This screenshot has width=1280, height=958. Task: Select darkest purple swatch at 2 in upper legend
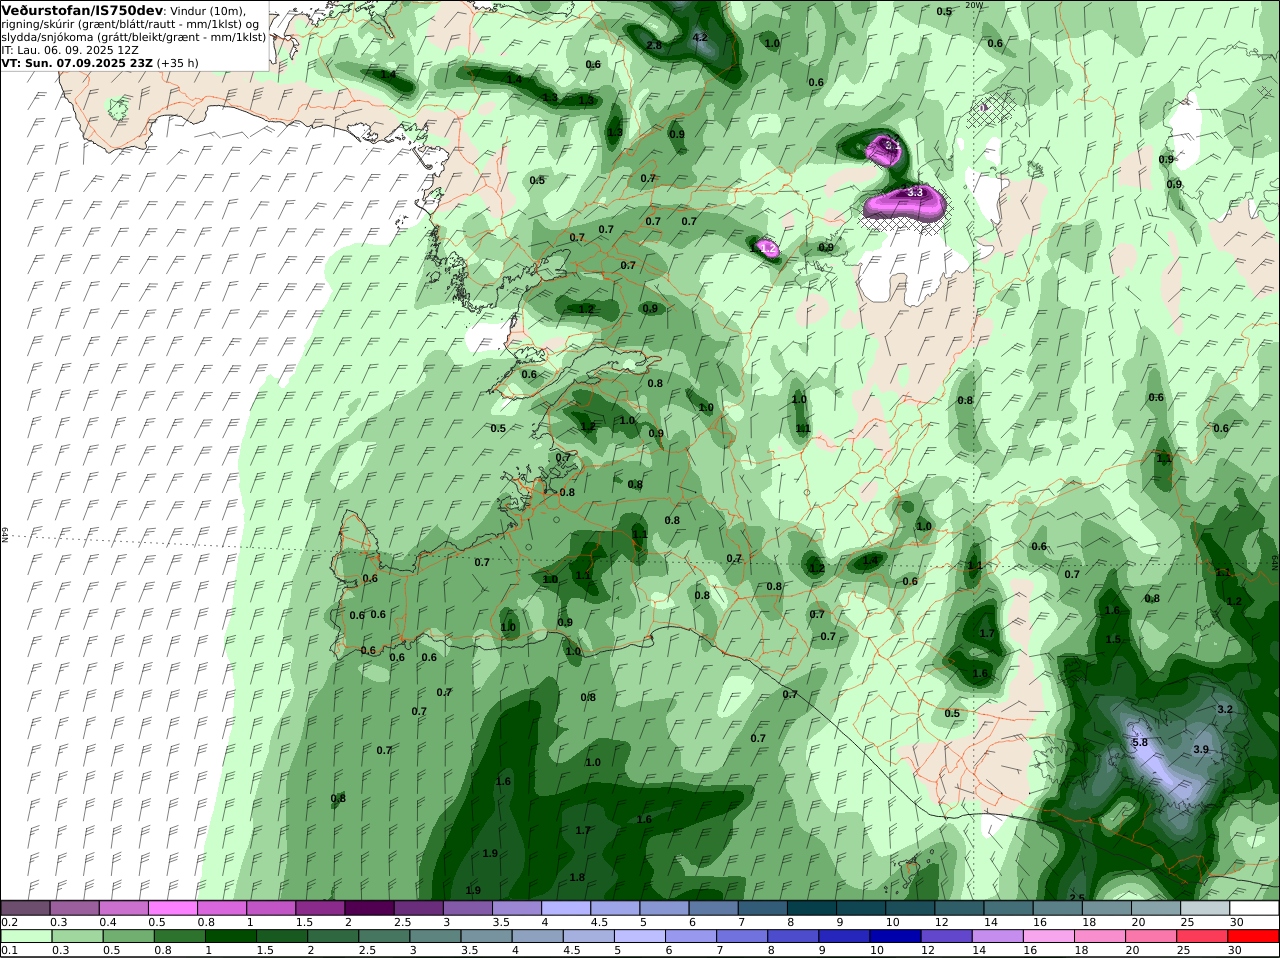tap(369, 908)
